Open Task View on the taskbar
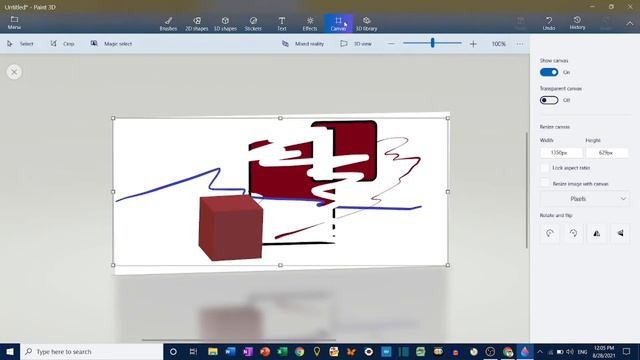The image size is (640, 360). [x=193, y=351]
